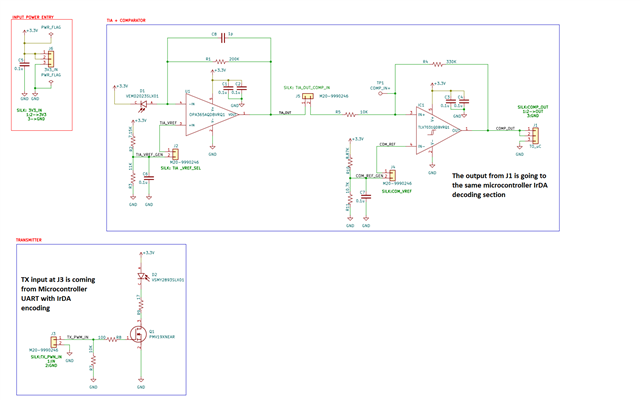The height and width of the screenshot is (400, 640).
Task: Click the TX input at J3 note
Action: click(x=58, y=294)
